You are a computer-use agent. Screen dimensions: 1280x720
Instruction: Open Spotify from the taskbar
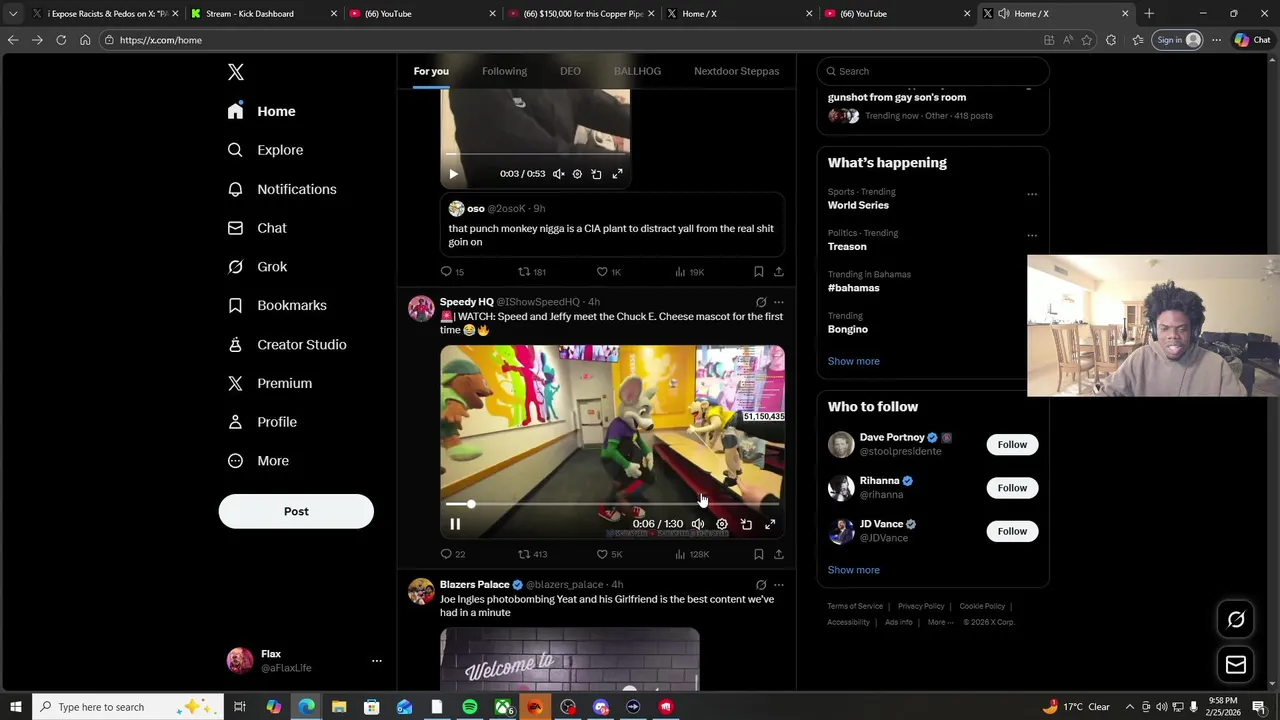[470, 707]
